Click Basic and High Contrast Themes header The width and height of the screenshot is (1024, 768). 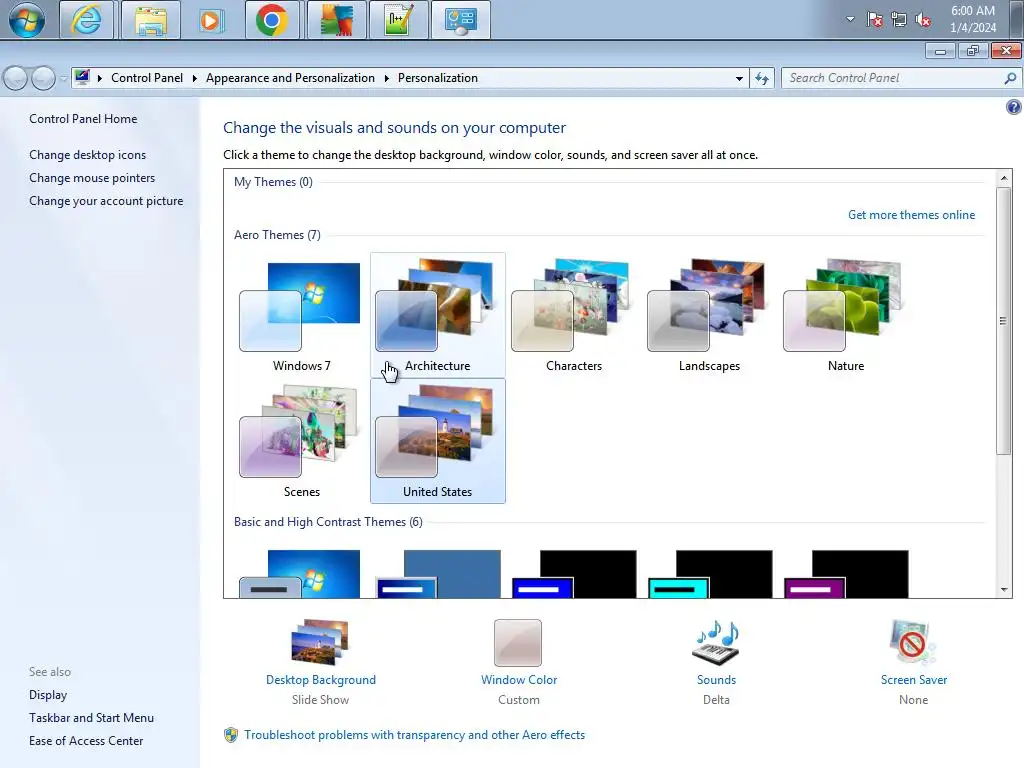tap(328, 522)
